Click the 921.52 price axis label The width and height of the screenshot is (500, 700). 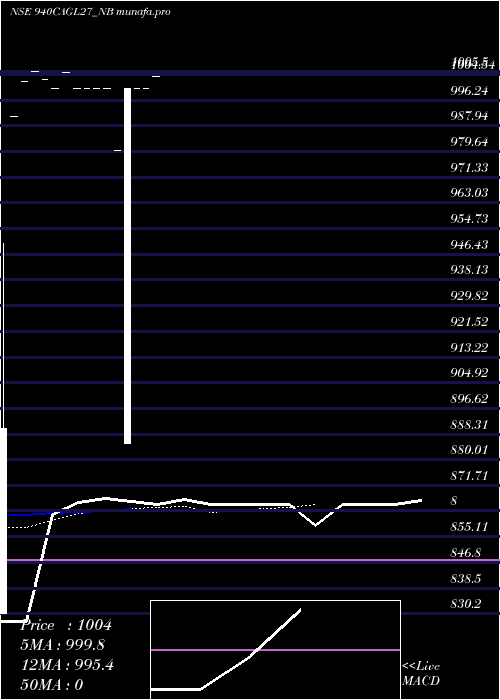[469, 322]
